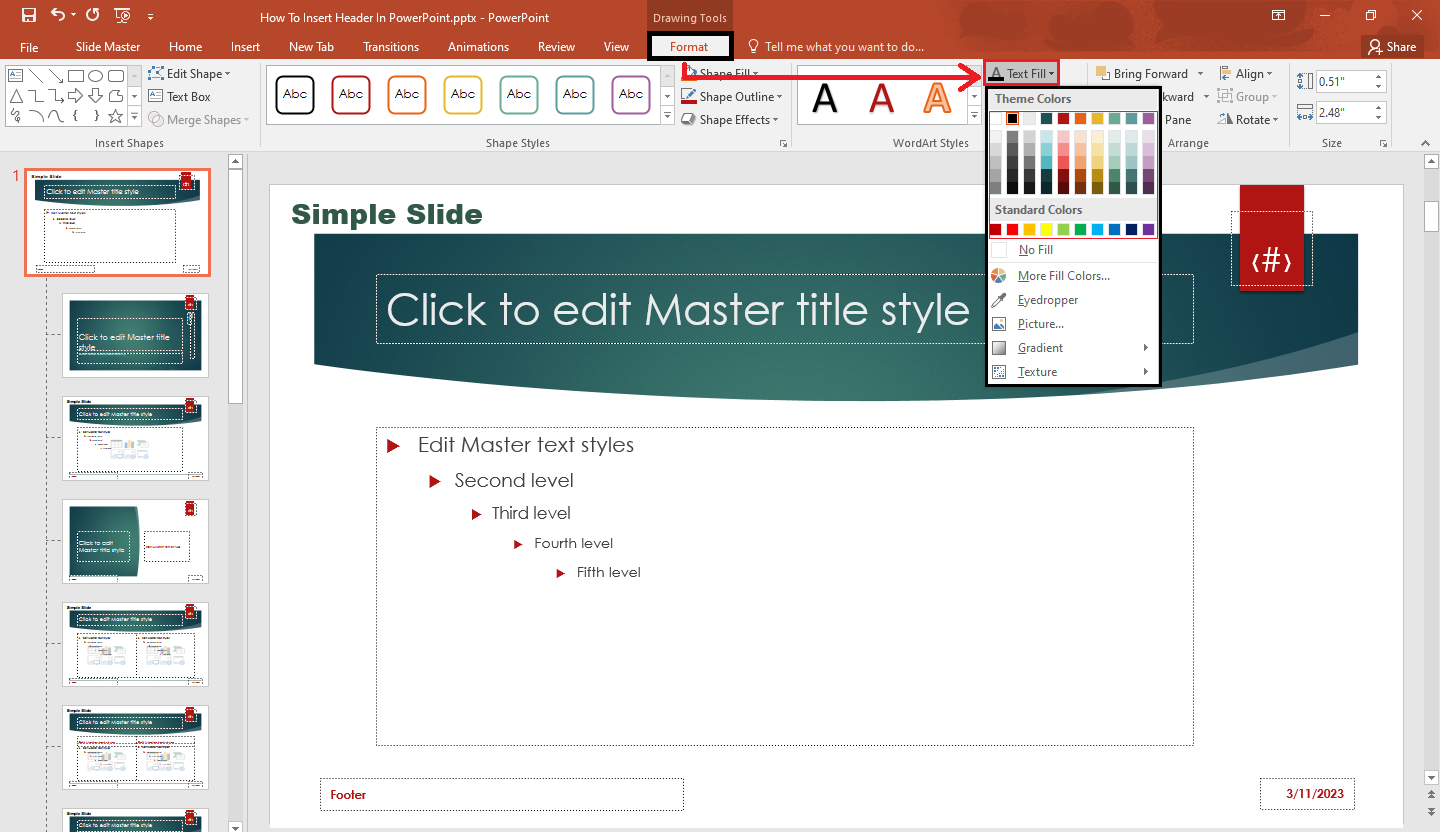Viewport: 1440px width, 832px height.
Task: Open the Rotate options
Action: coord(1248,119)
